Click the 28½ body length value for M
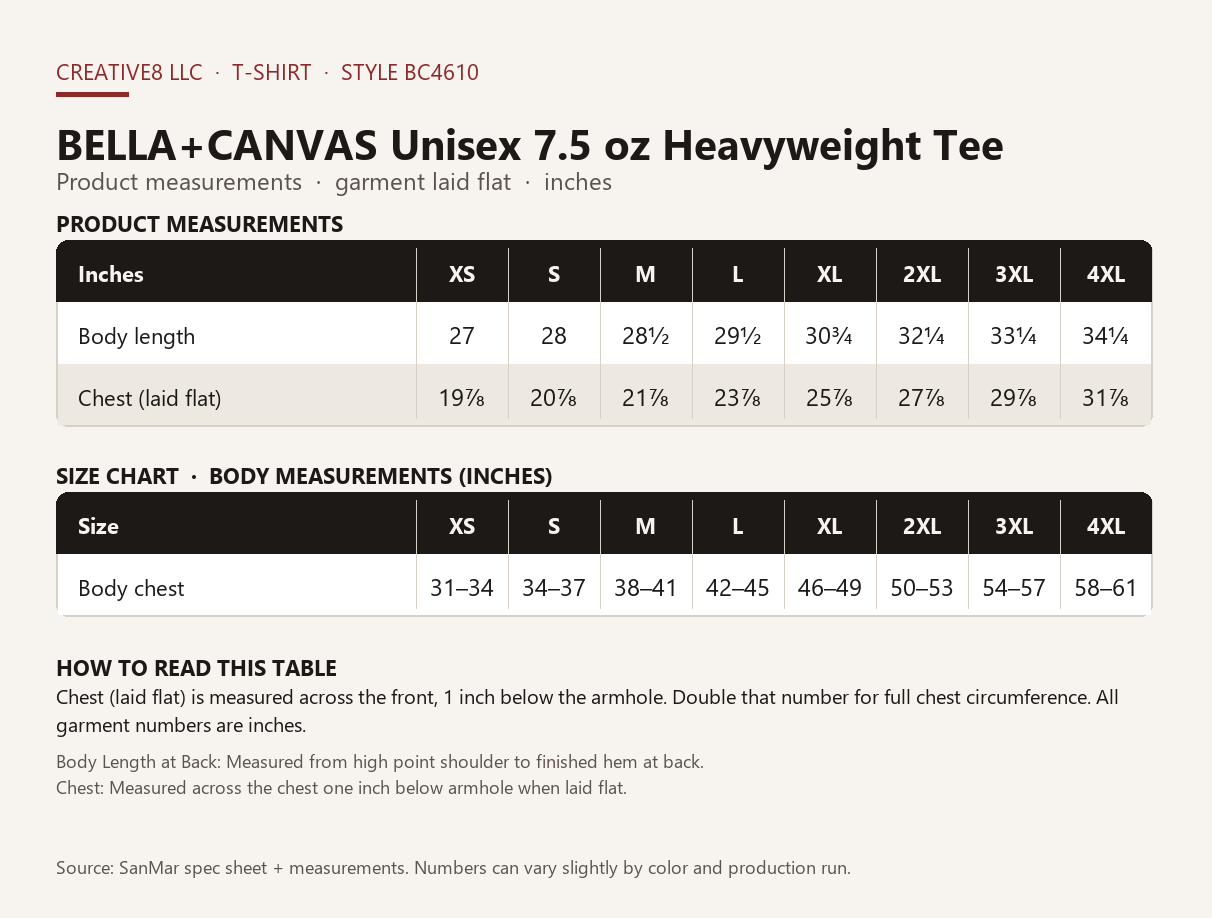 click(646, 336)
